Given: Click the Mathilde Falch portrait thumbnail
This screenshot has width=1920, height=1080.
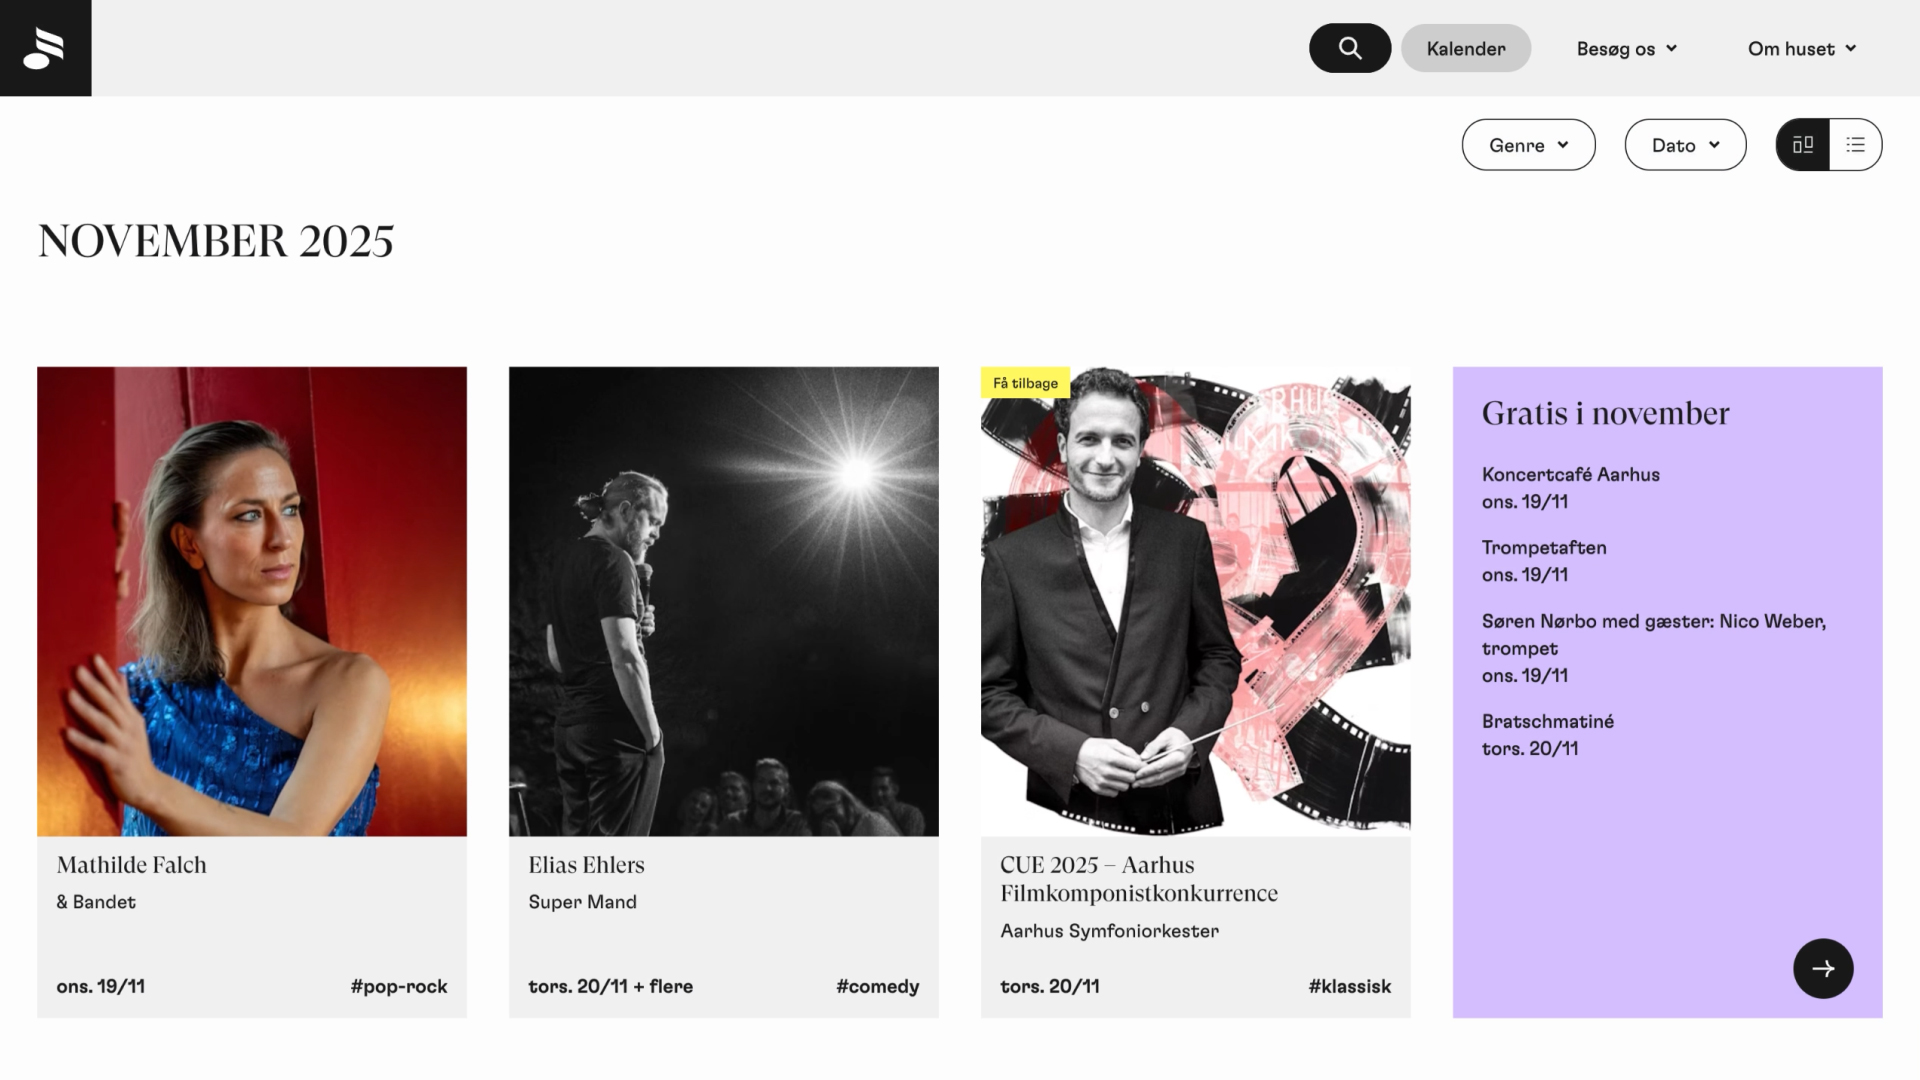Looking at the screenshot, I should coord(252,601).
